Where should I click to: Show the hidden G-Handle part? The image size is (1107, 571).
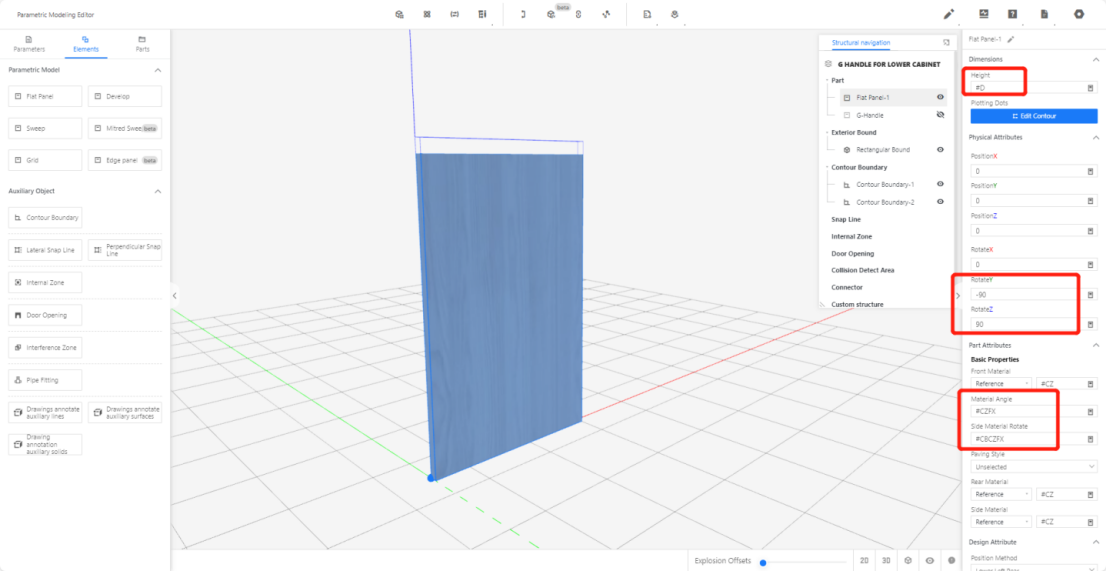(x=940, y=115)
